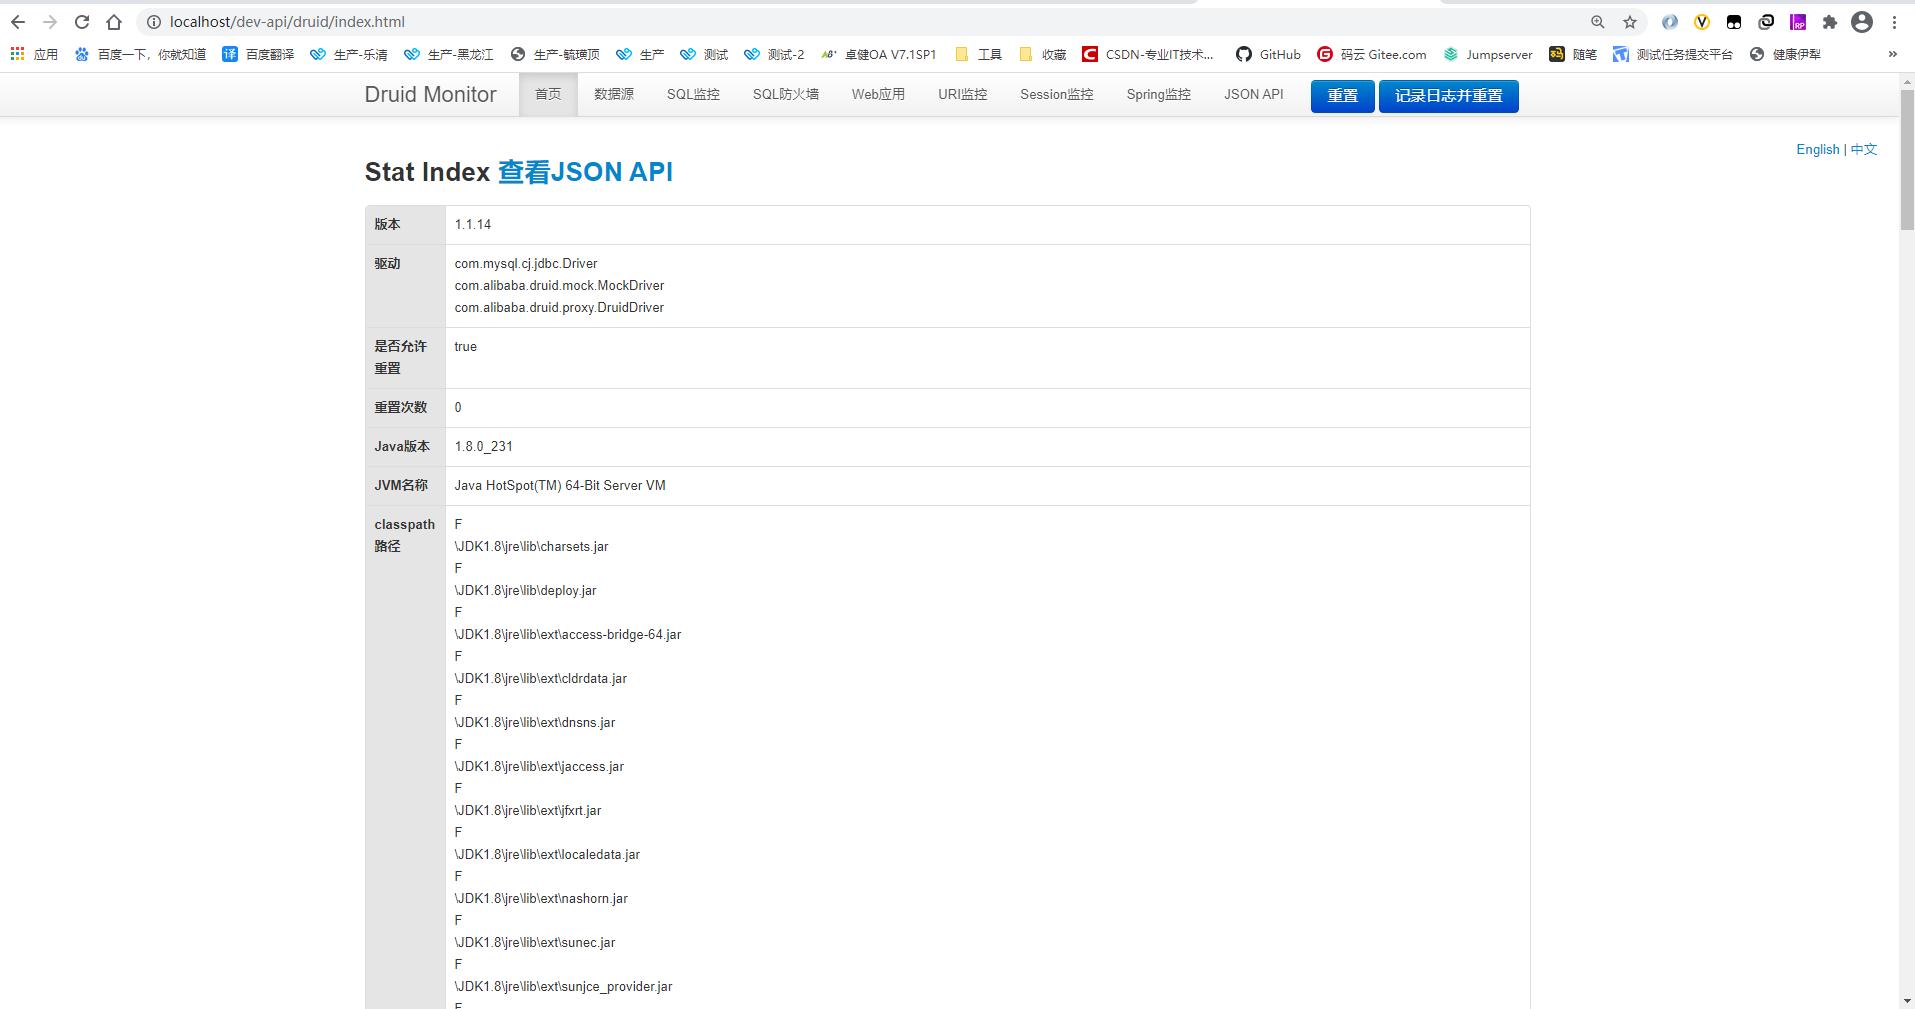Open the 百度翻译 bookmark

(258, 54)
